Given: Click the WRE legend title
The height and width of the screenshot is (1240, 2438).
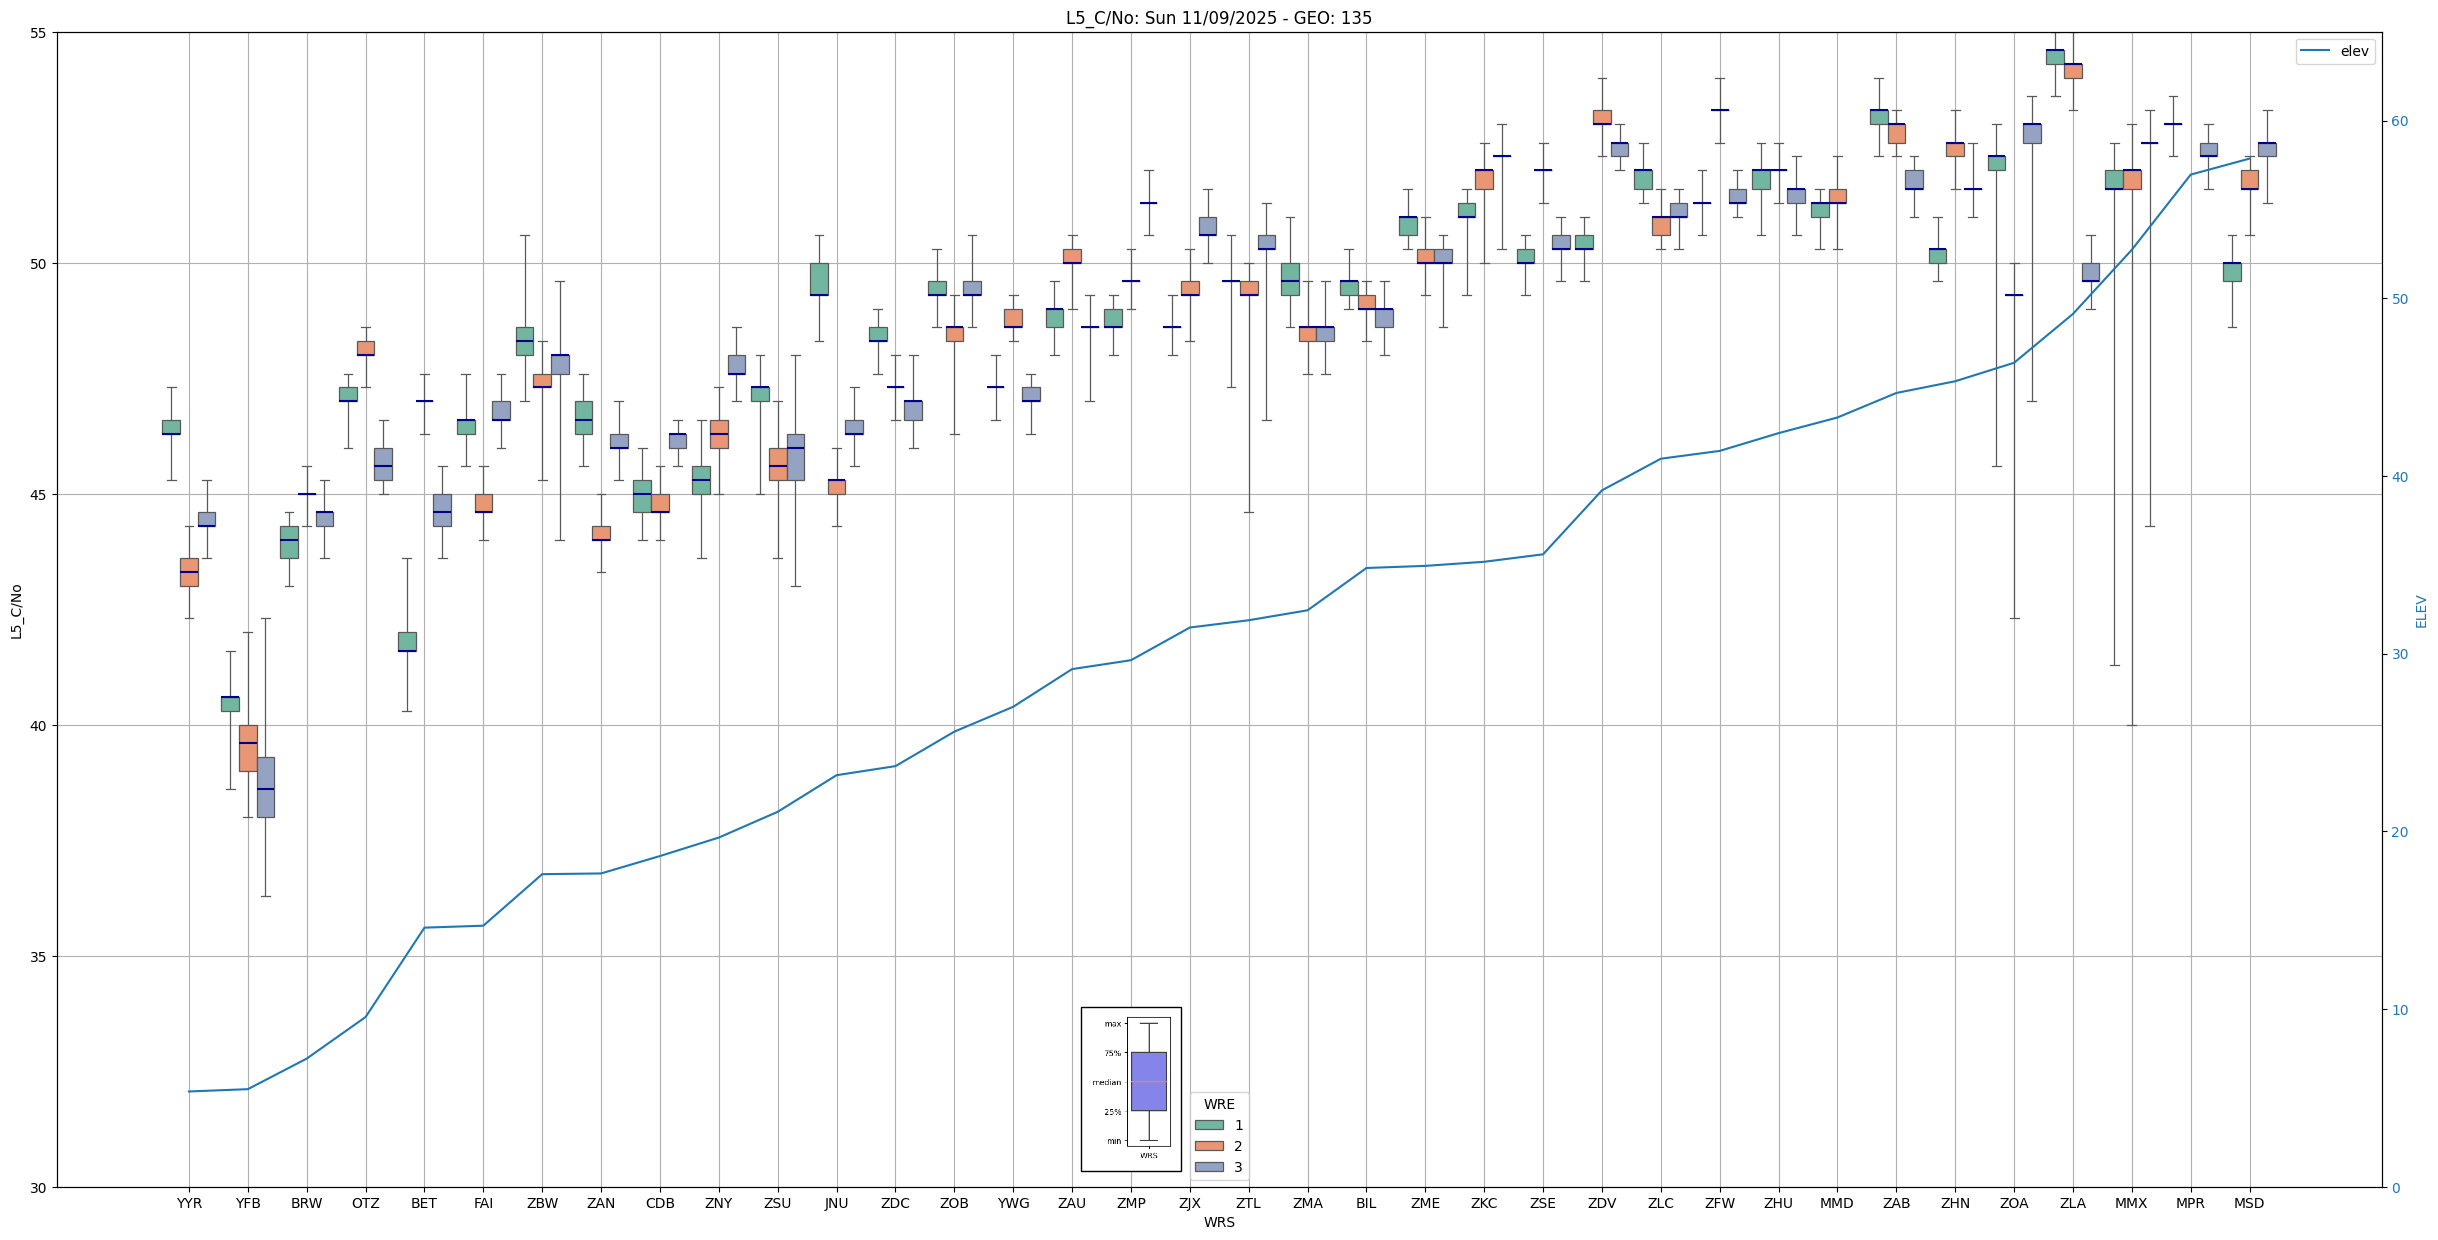Looking at the screenshot, I should [1219, 1104].
